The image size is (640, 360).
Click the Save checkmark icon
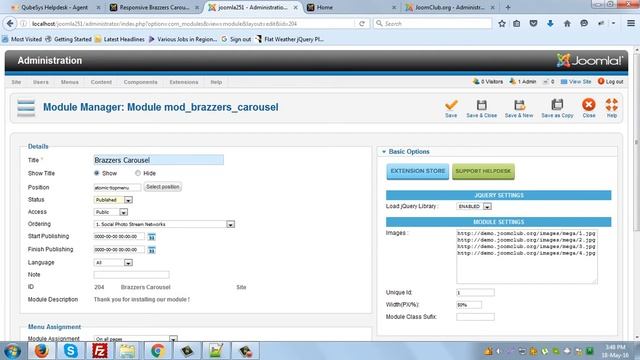(x=451, y=105)
